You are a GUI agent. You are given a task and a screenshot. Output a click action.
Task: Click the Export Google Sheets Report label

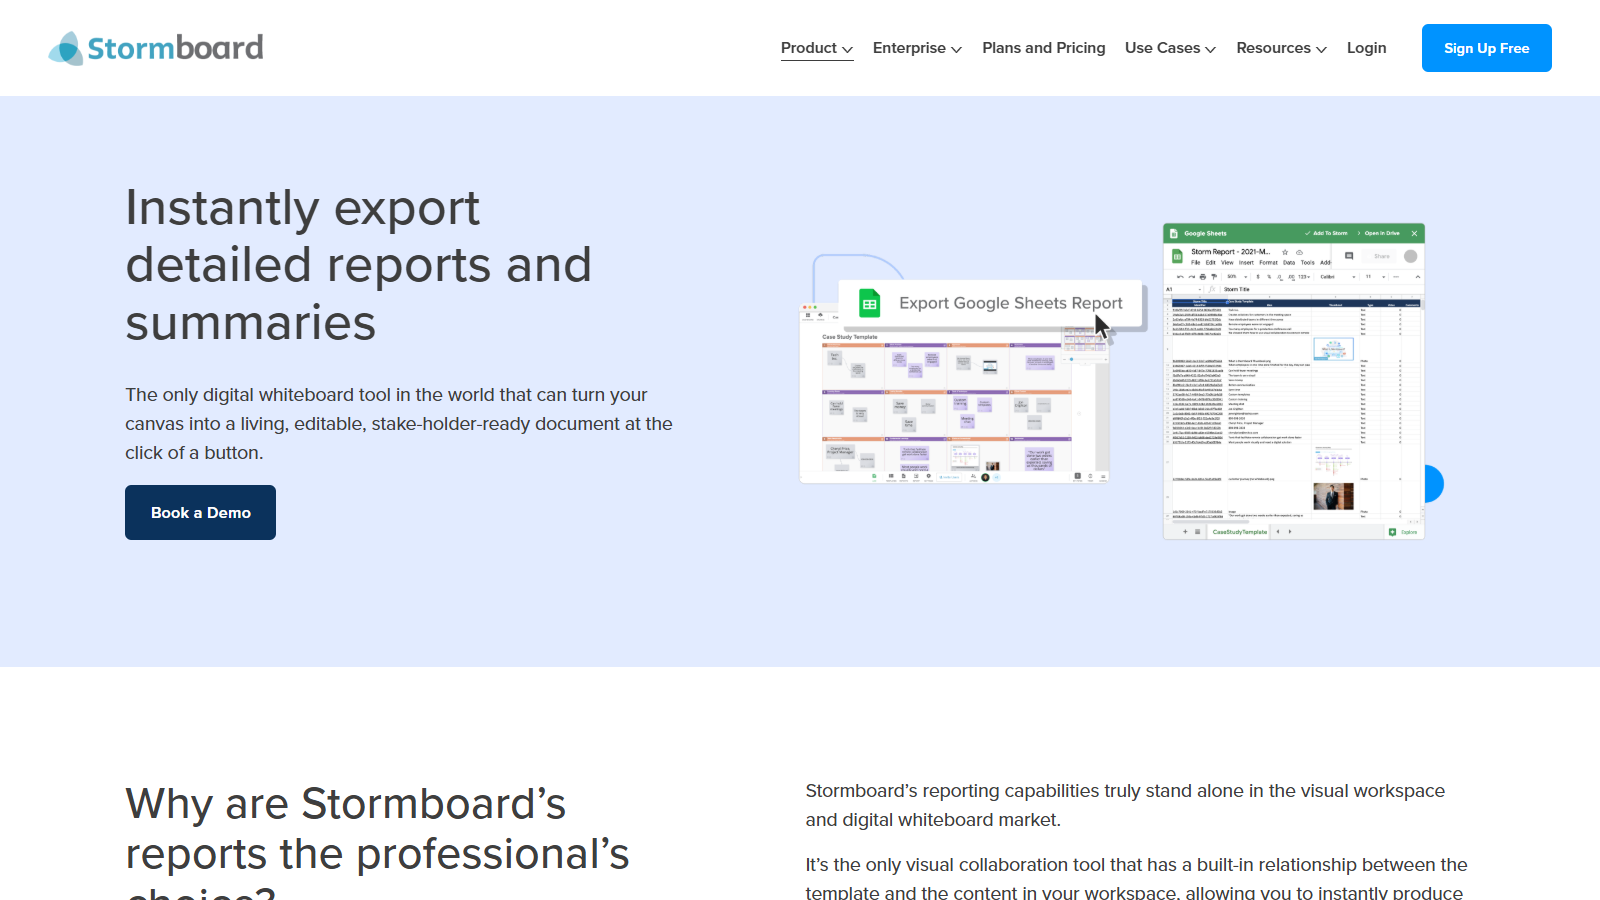(1010, 303)
